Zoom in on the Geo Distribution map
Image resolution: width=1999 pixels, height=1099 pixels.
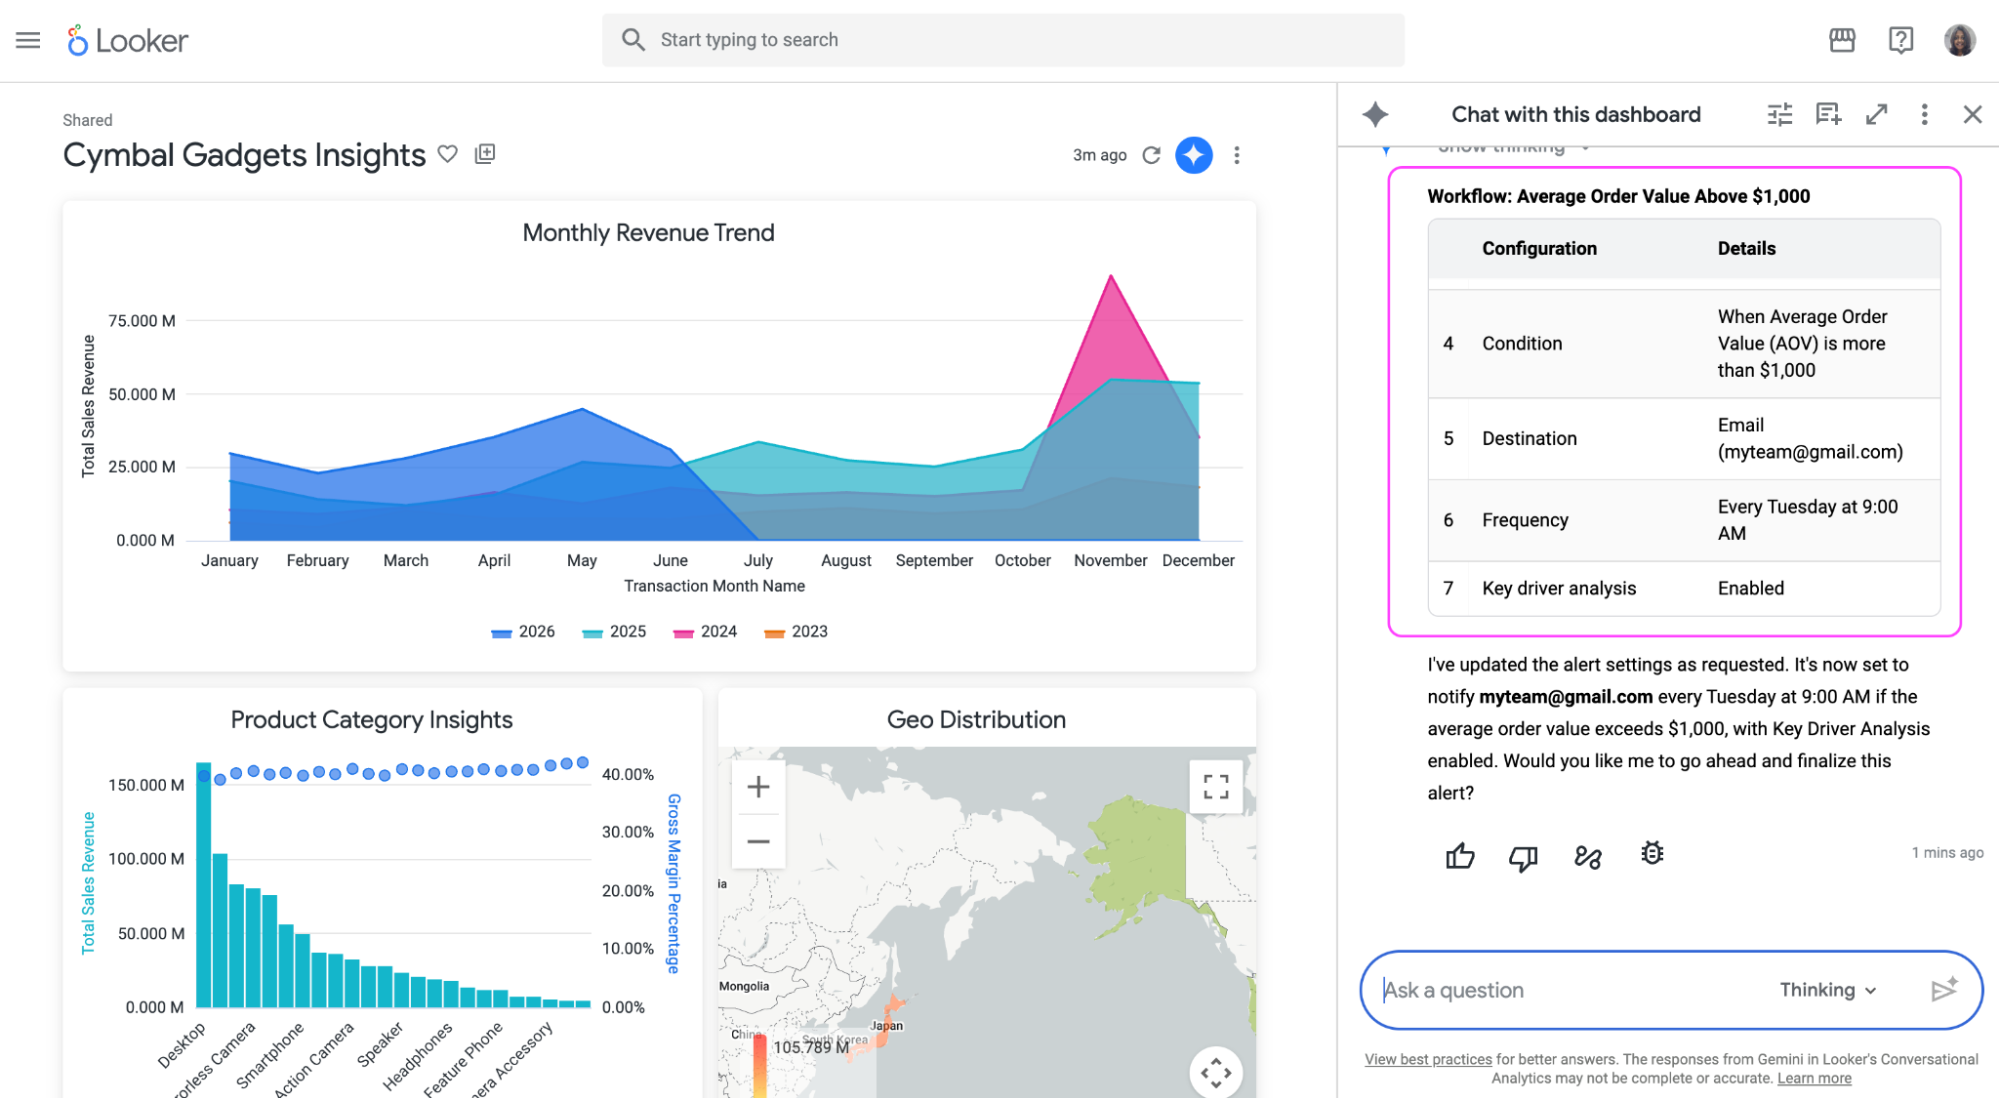click(x=758, y=787)
